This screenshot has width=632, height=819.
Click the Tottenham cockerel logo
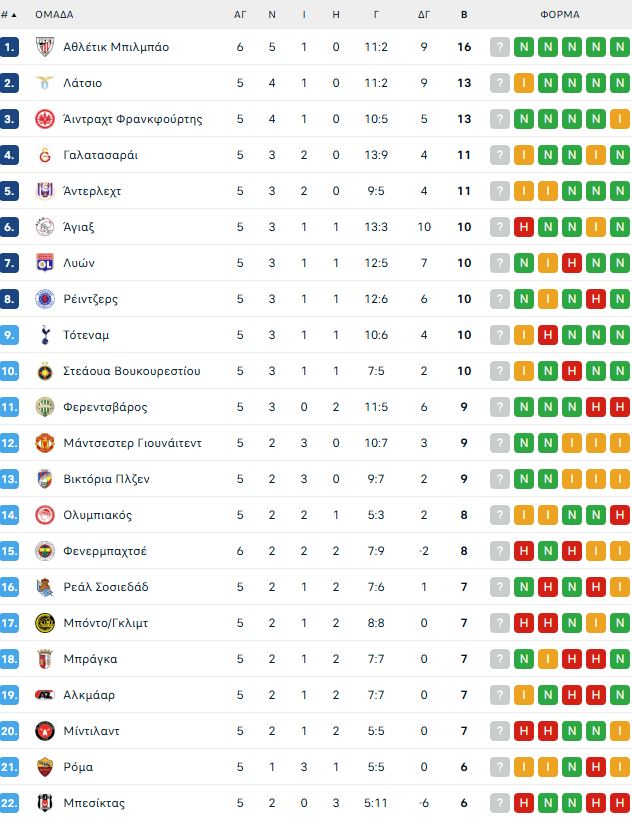pos(45,335)
